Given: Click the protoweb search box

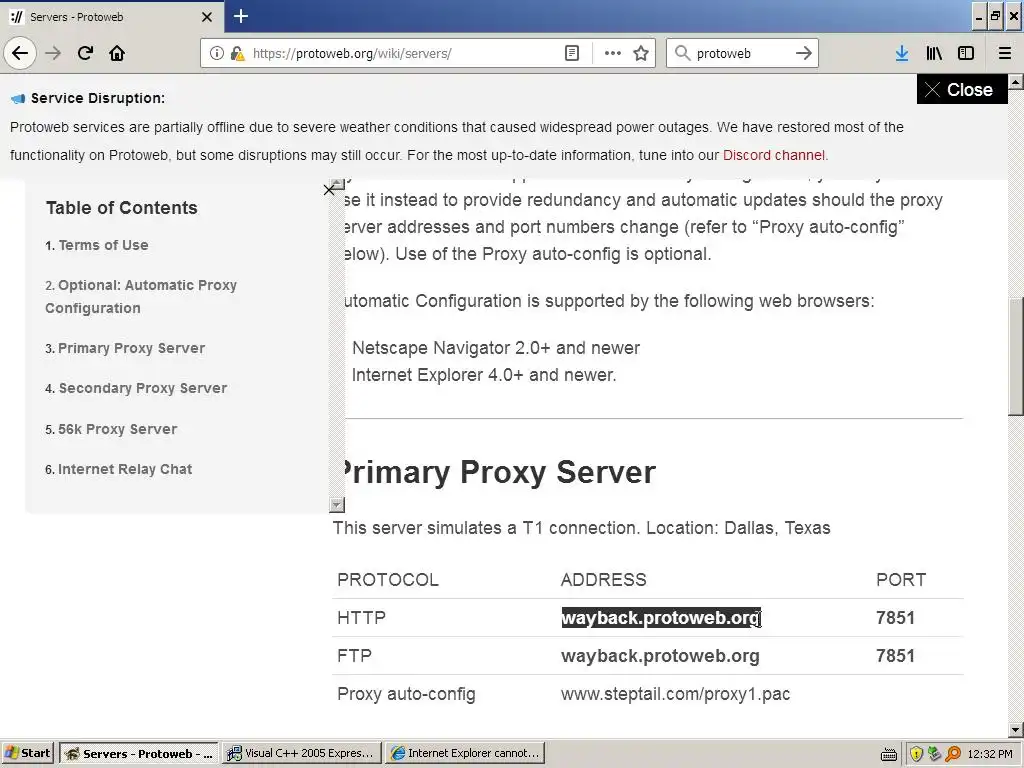Looking at the screenshot, I should coord(743,53).
